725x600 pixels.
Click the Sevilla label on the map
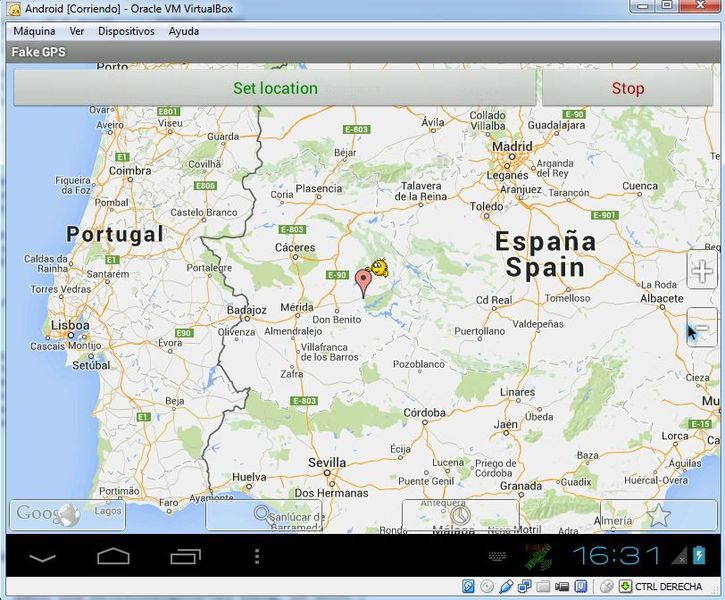click(x=327, y=462)
